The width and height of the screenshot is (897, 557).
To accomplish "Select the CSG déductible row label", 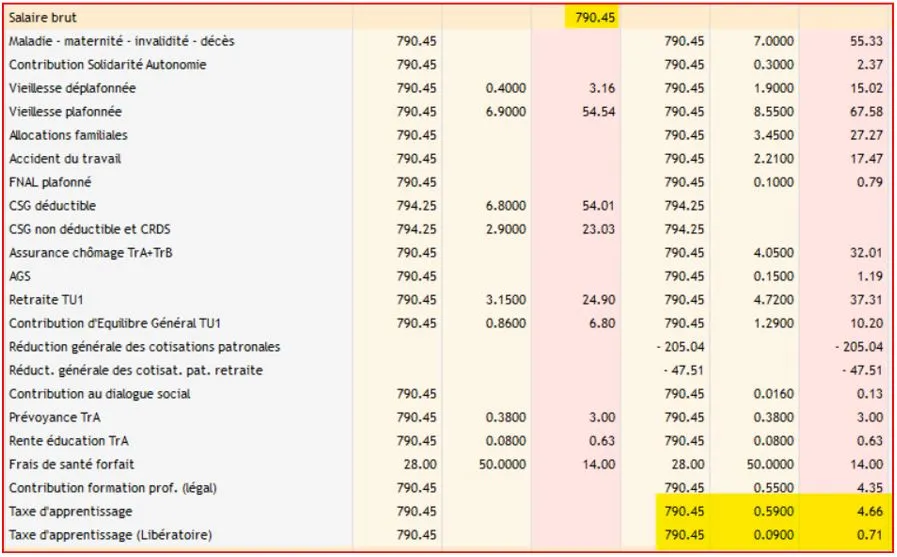I will click(x=52, y=205).
